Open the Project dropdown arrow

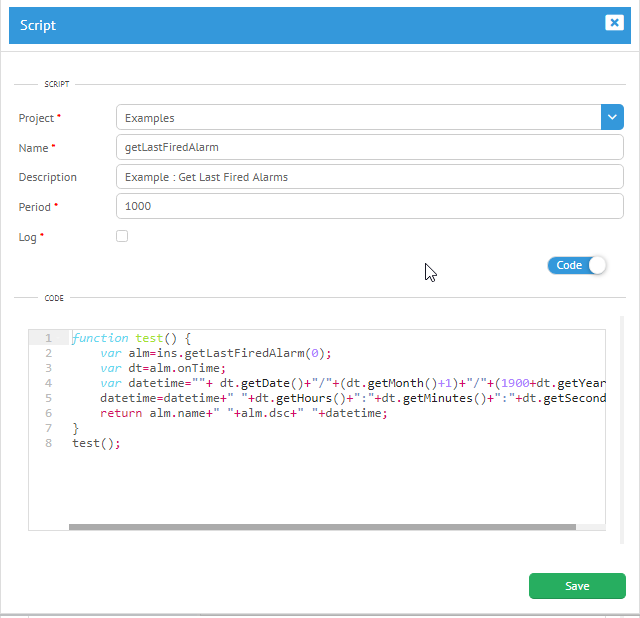(612, 117)
